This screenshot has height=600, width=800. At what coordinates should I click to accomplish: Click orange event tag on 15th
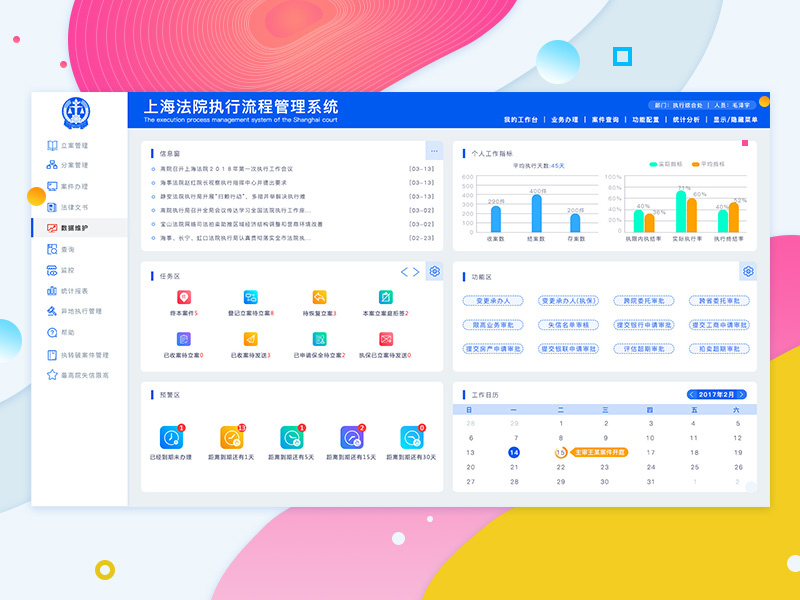599,453
